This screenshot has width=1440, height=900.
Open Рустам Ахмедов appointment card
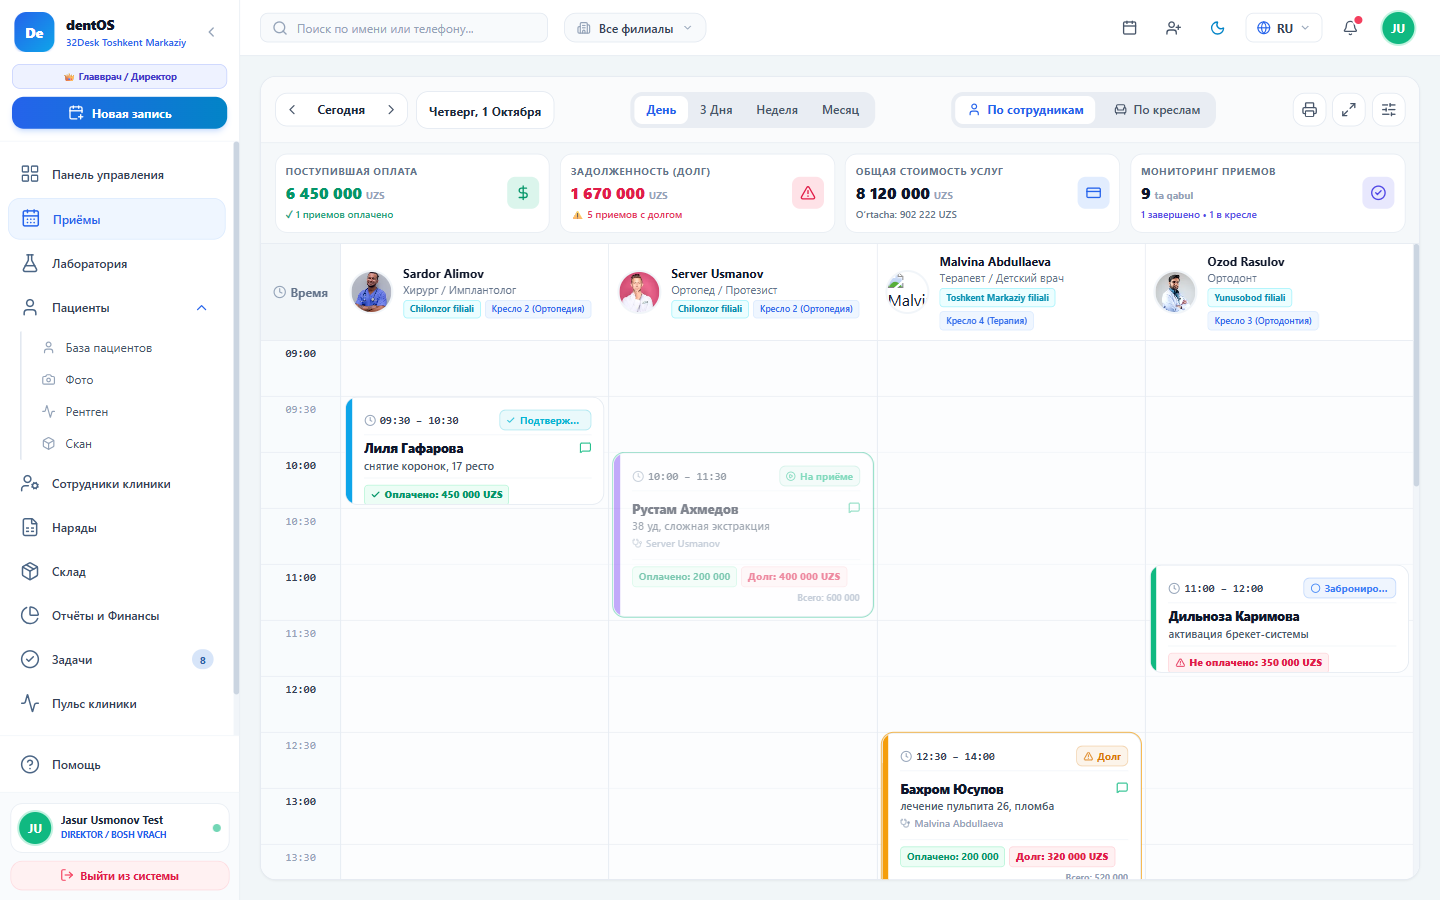743,535
